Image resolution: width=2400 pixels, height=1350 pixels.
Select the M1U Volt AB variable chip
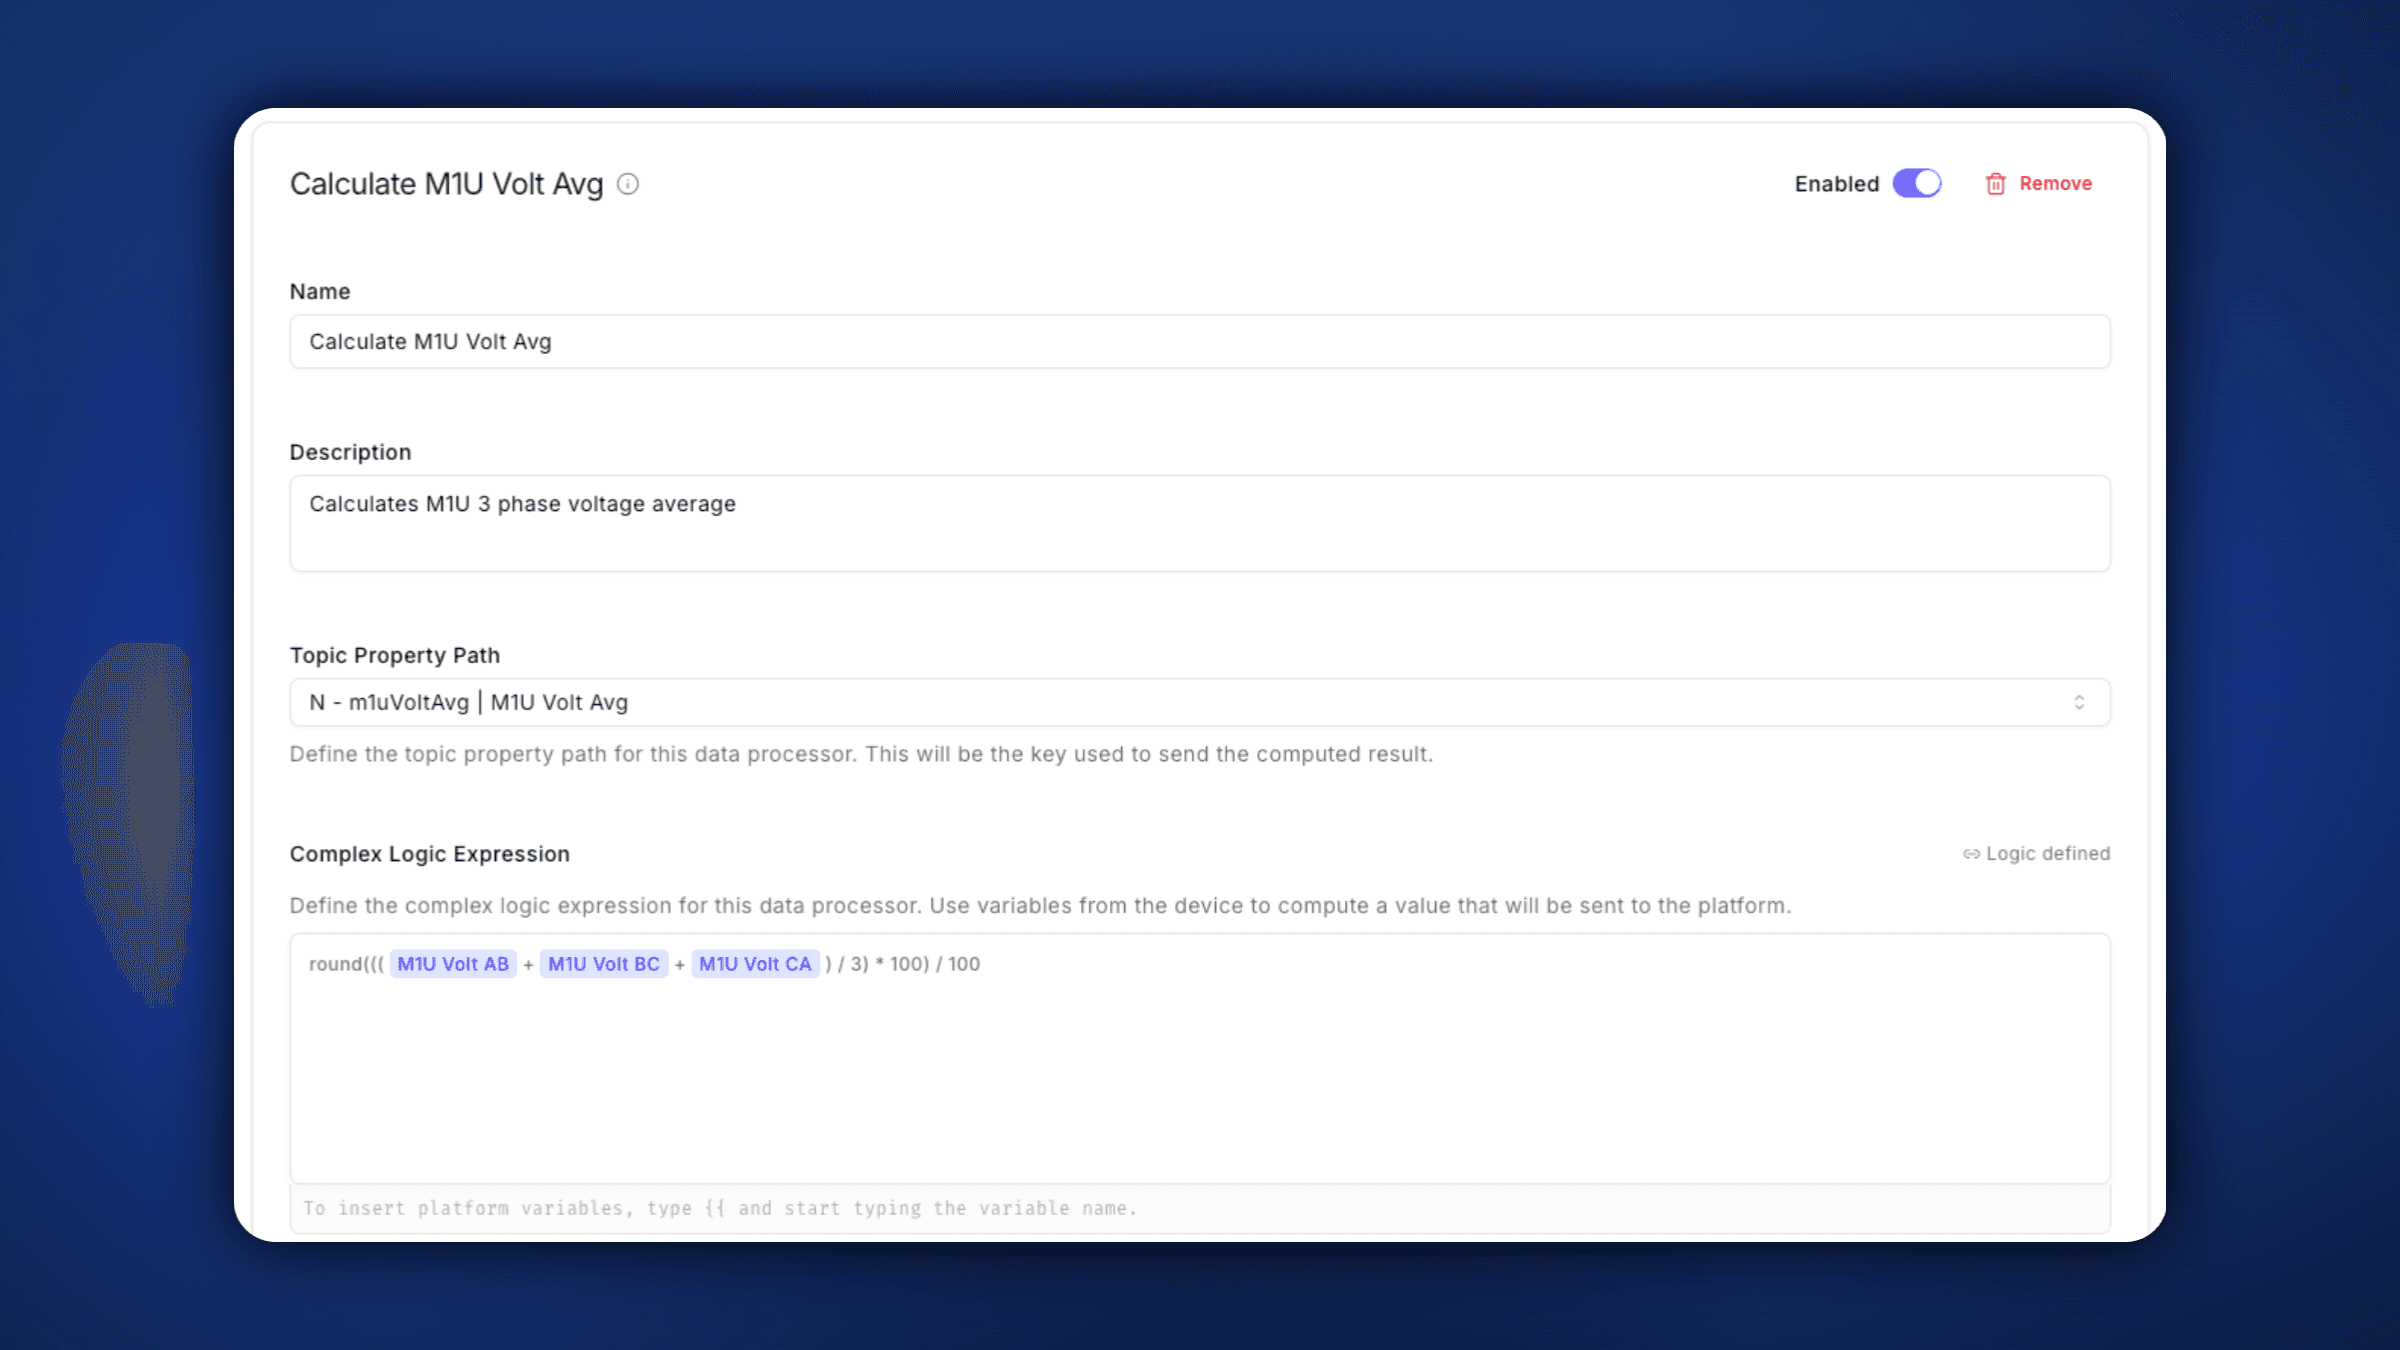(453, 964)
